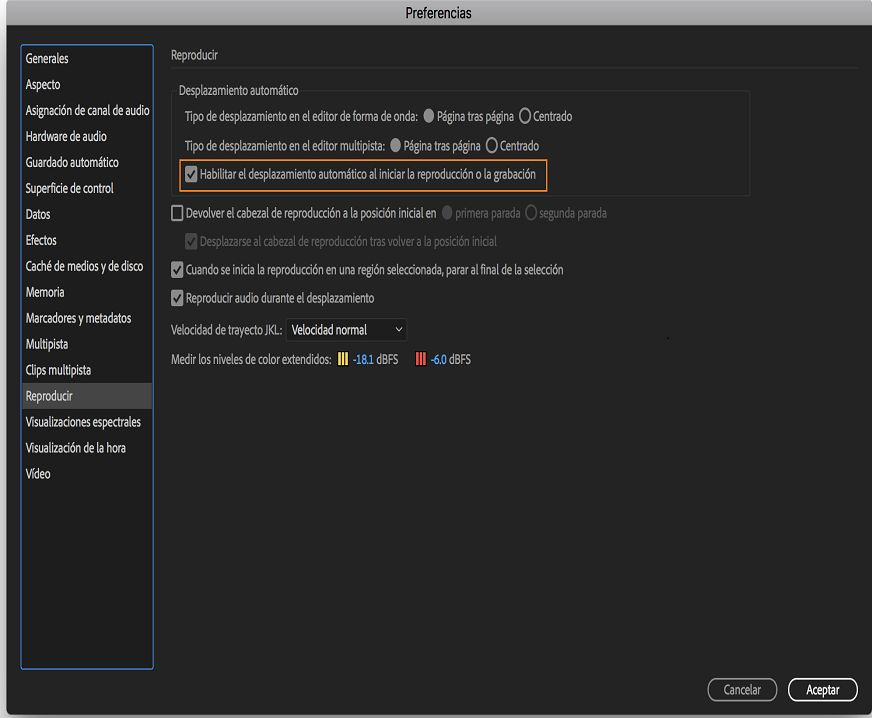This screenshot has height=718, width=872.
Task: Open "Caché de medios y de disco" settings
Action: tap(82, 266)
